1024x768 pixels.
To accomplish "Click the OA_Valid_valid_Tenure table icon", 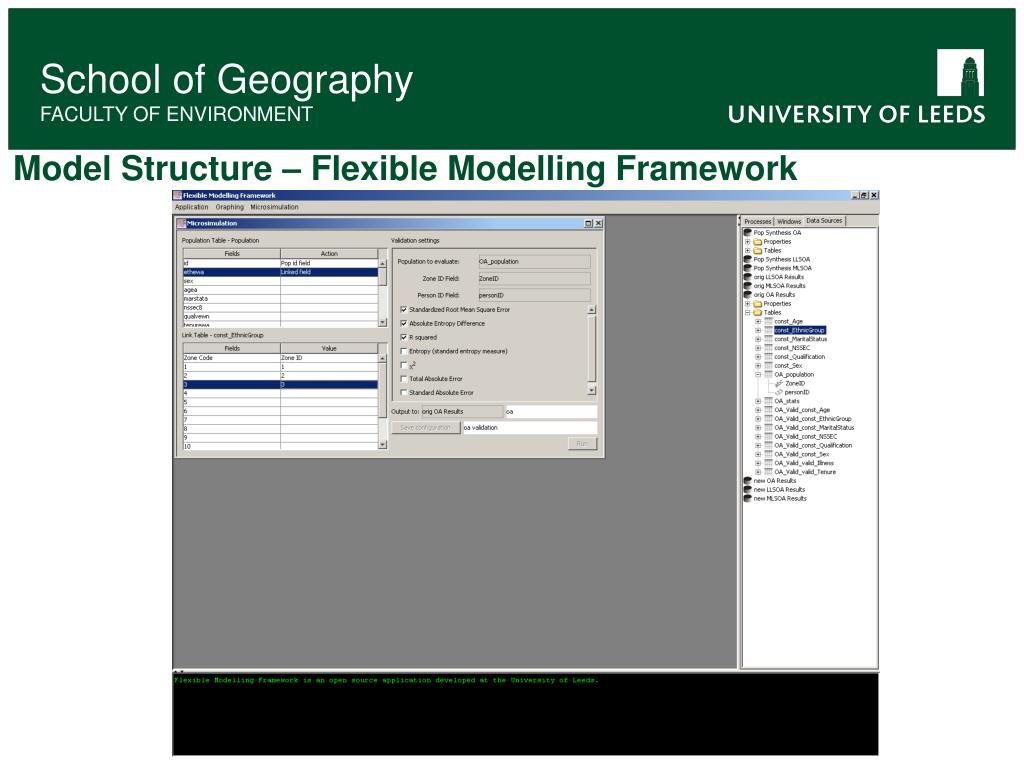I will tap(768, 472).
